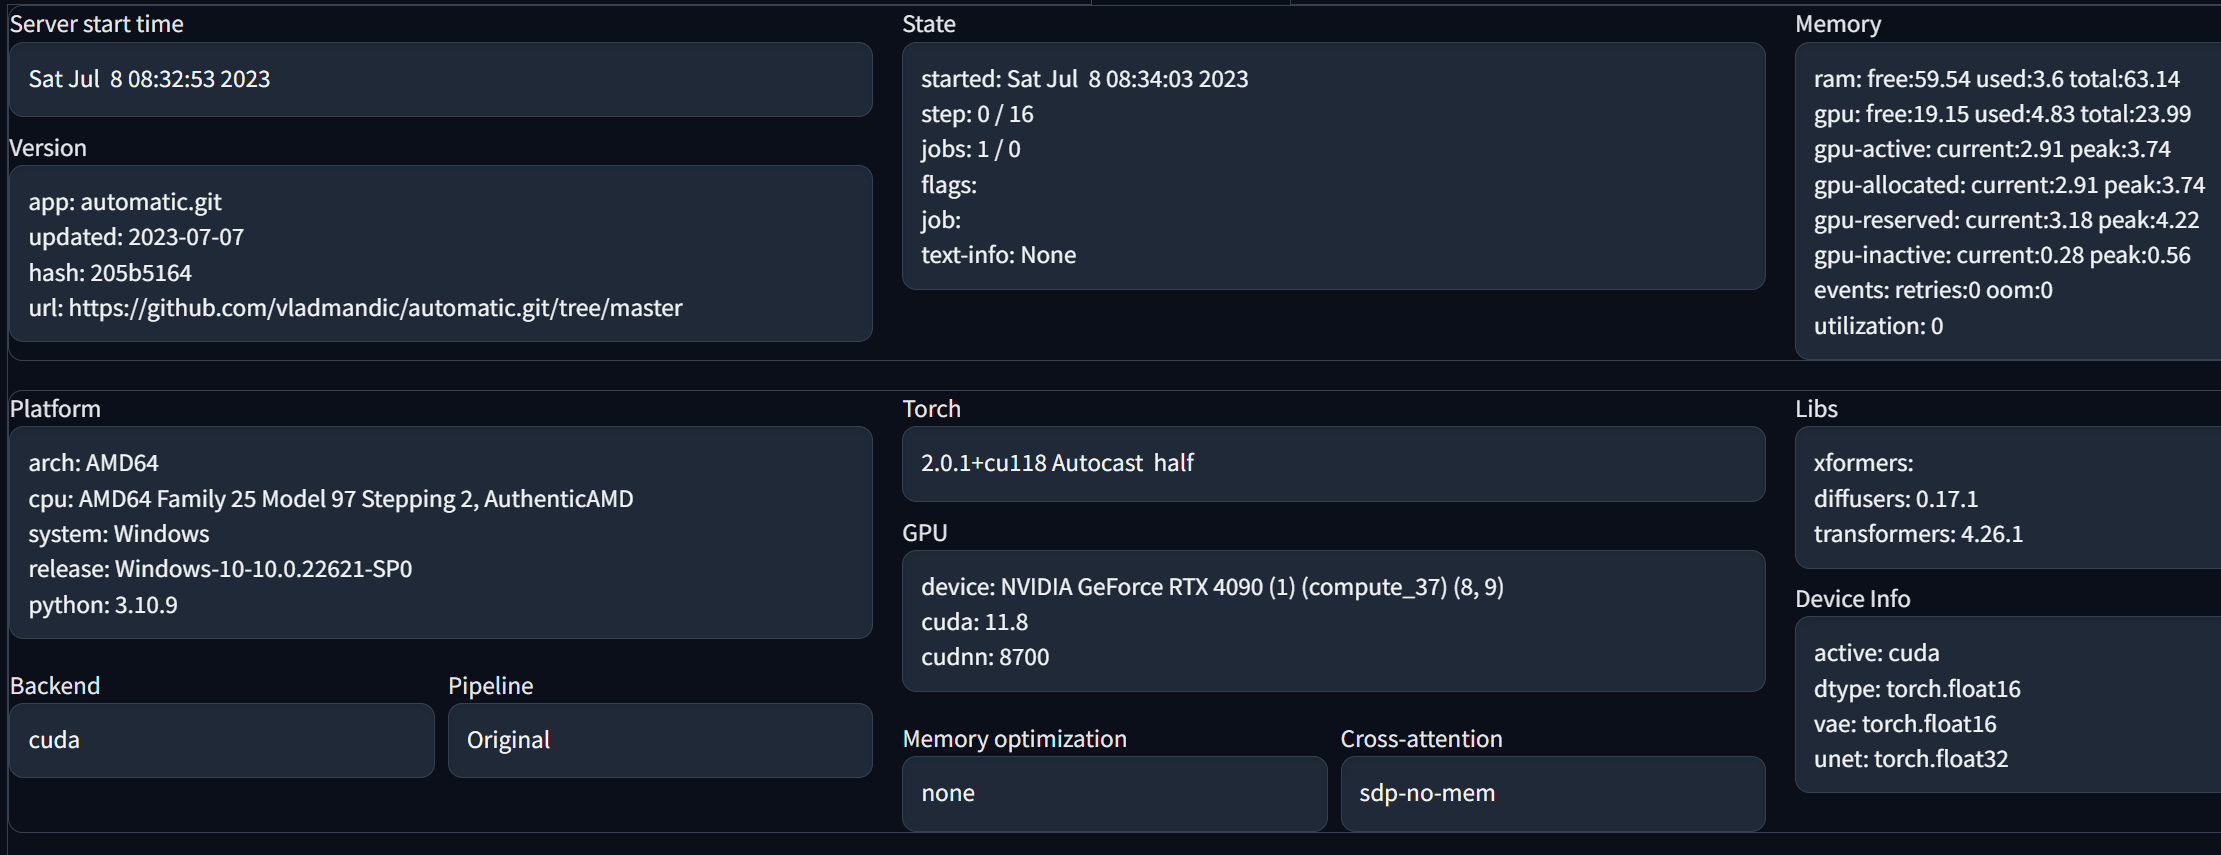Open the Cross-attention dropdown
Screen dimensions: 2221x855
point(1551,793)
